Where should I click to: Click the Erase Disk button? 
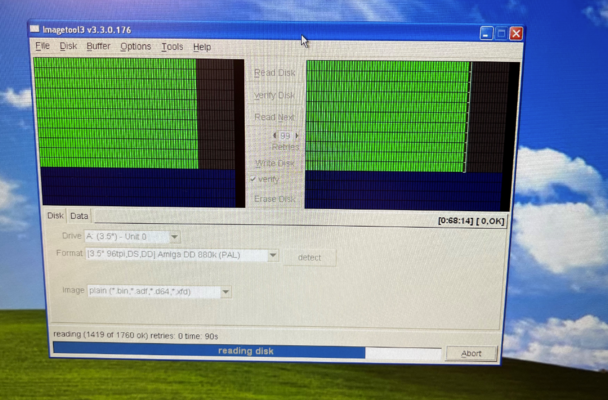coord(274,199)
